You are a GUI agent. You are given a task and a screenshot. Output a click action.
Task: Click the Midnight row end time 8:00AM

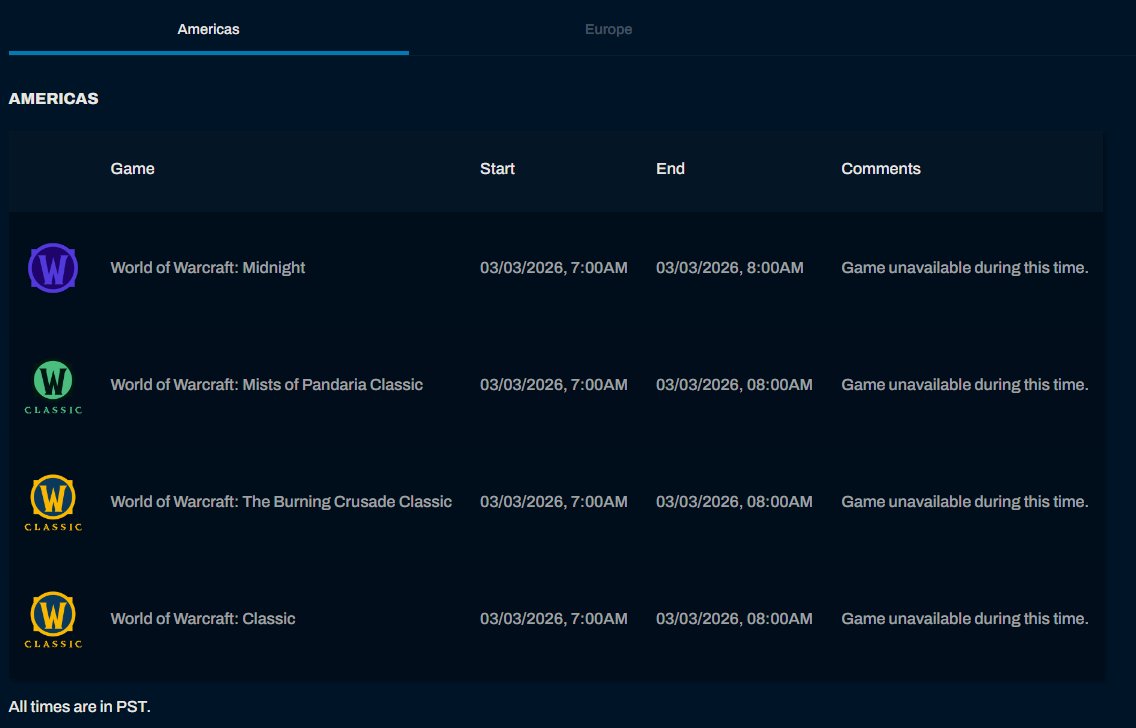click(730, 268)
